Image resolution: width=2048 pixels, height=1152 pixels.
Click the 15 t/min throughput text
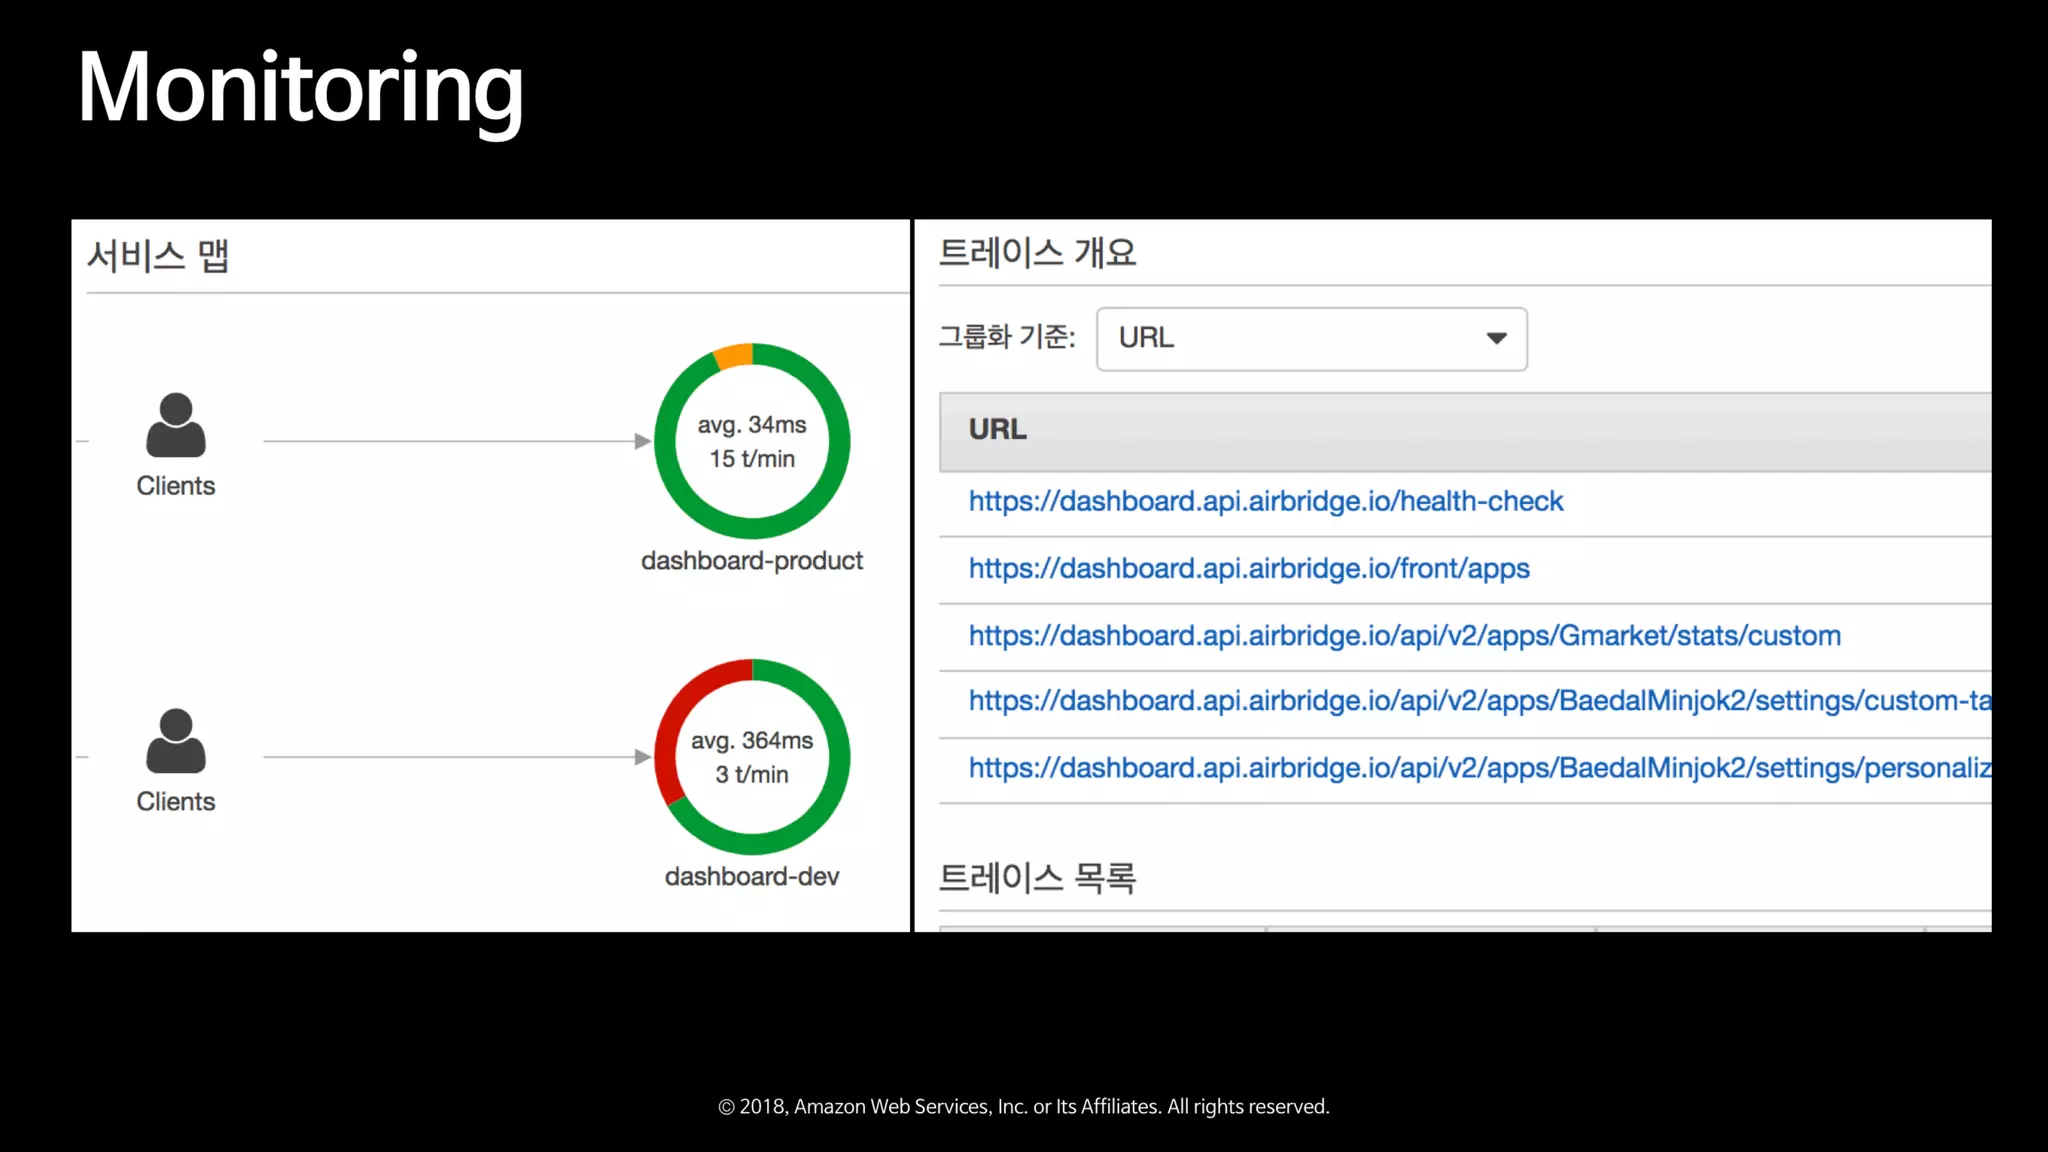752,459
